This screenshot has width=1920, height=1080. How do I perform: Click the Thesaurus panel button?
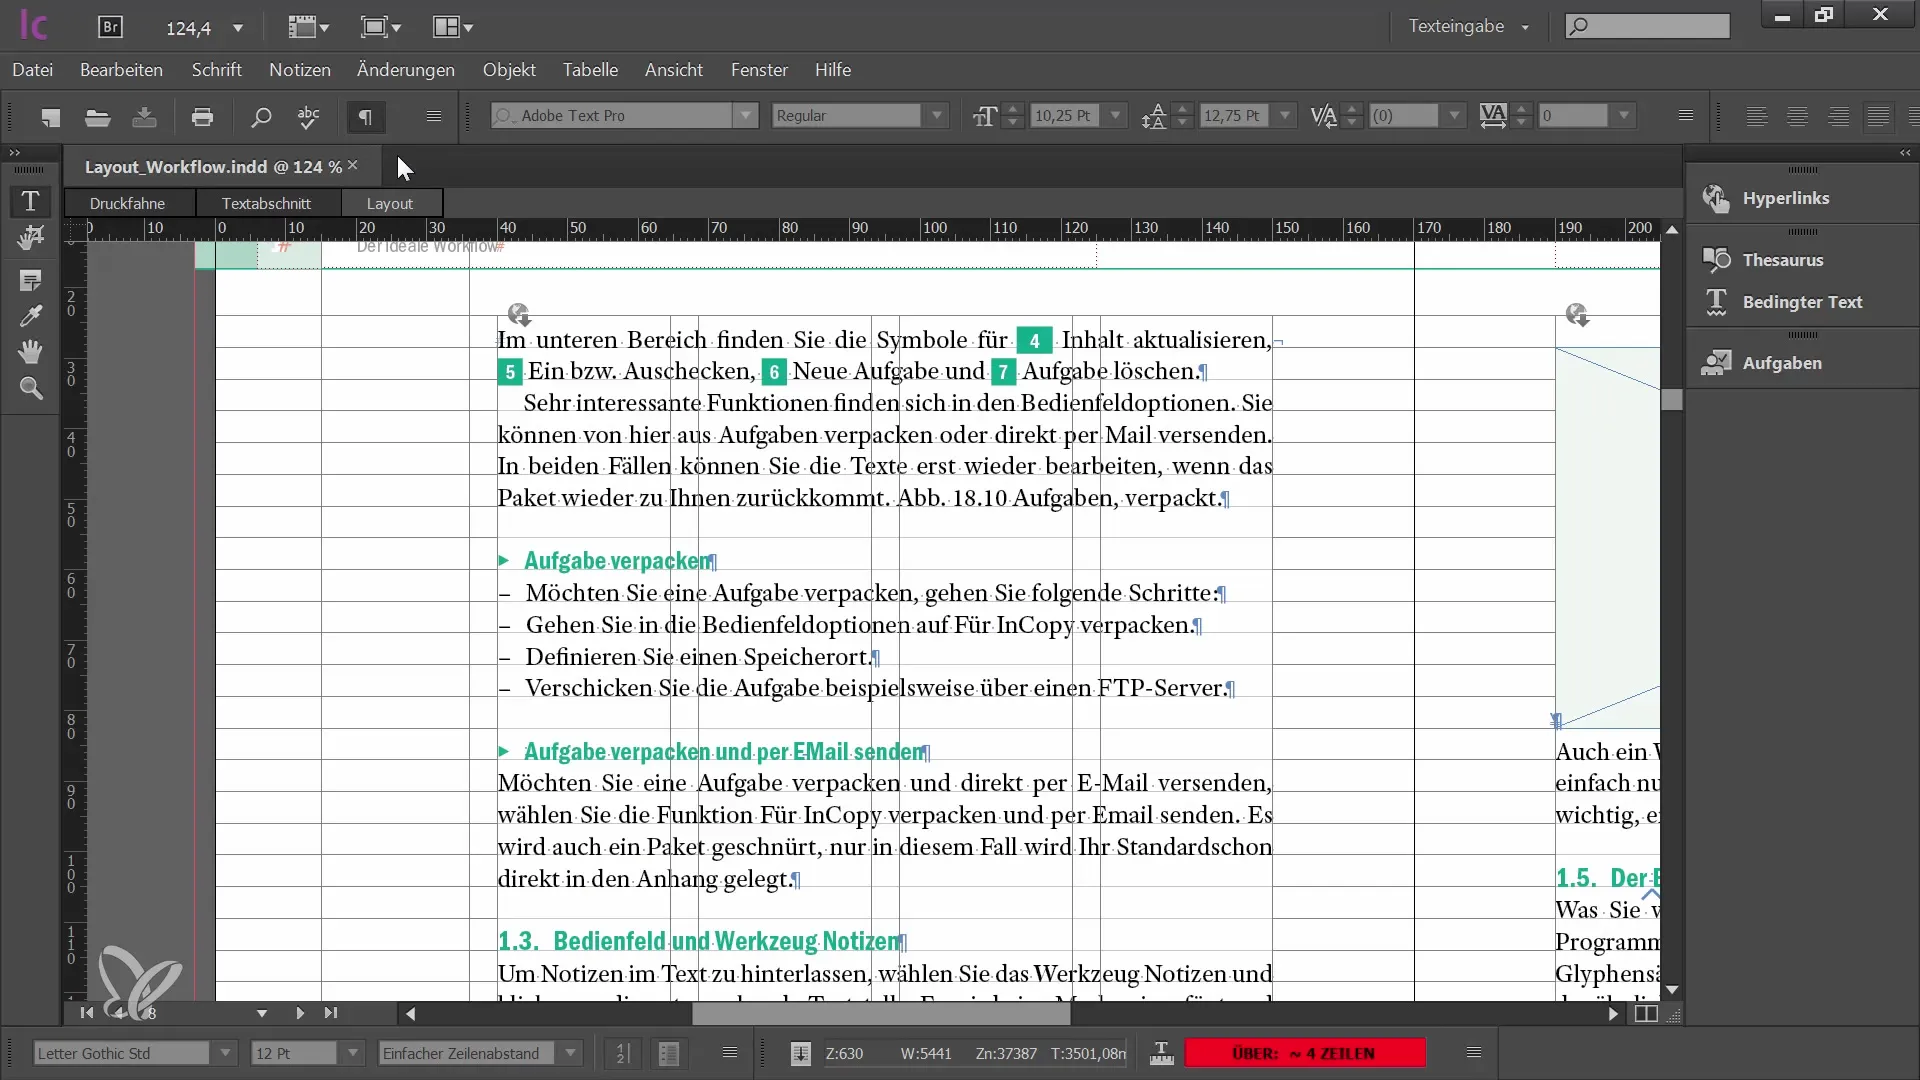[1784, 258]
